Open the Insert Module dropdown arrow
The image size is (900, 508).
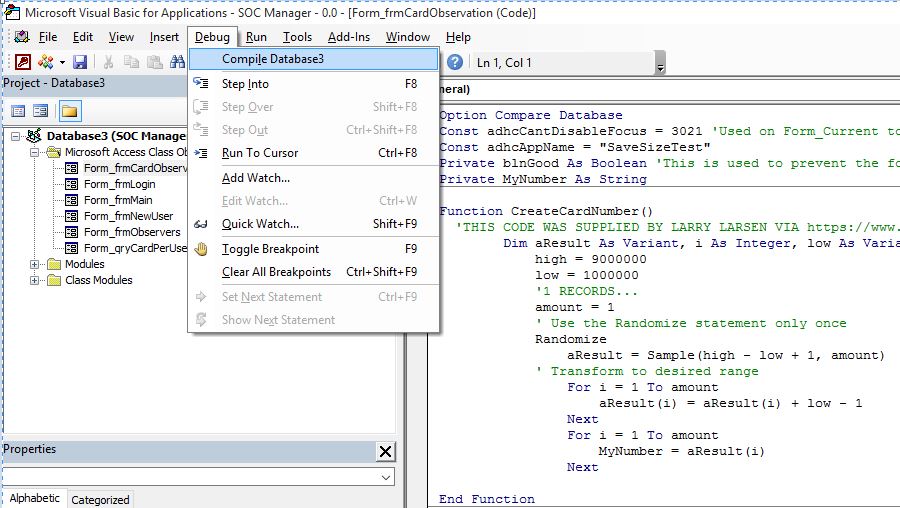[61, 62]
